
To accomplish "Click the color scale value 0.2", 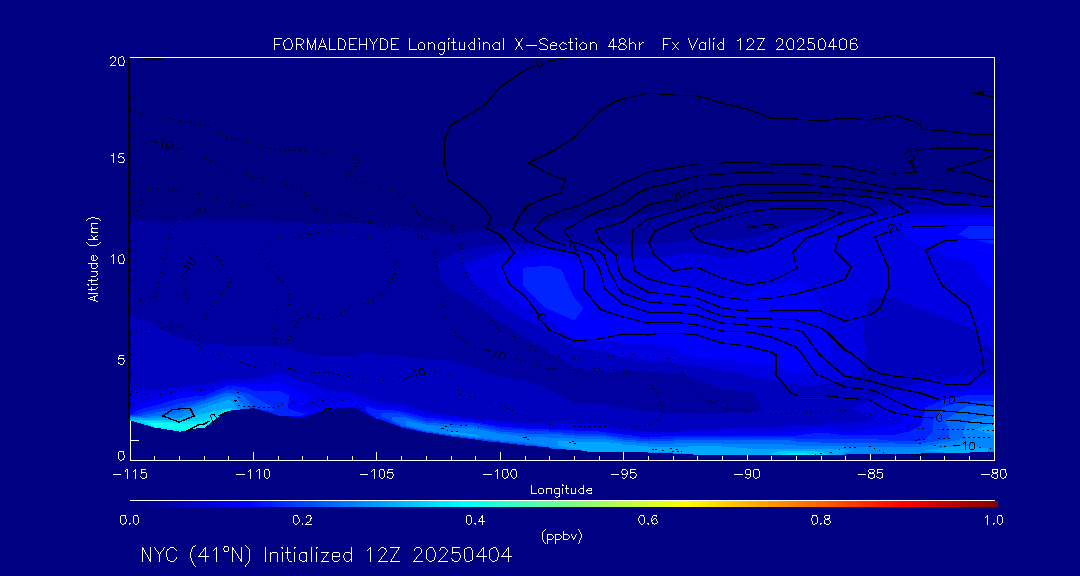I will [302, 520].
